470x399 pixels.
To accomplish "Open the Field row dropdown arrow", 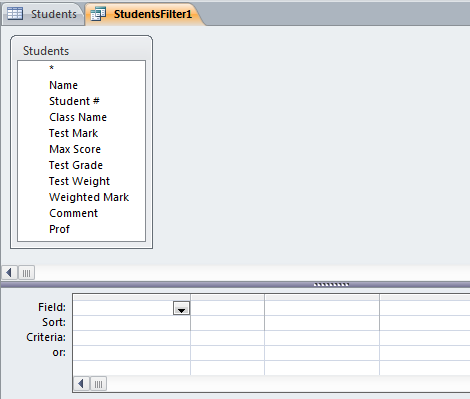I will click(181, 308).
